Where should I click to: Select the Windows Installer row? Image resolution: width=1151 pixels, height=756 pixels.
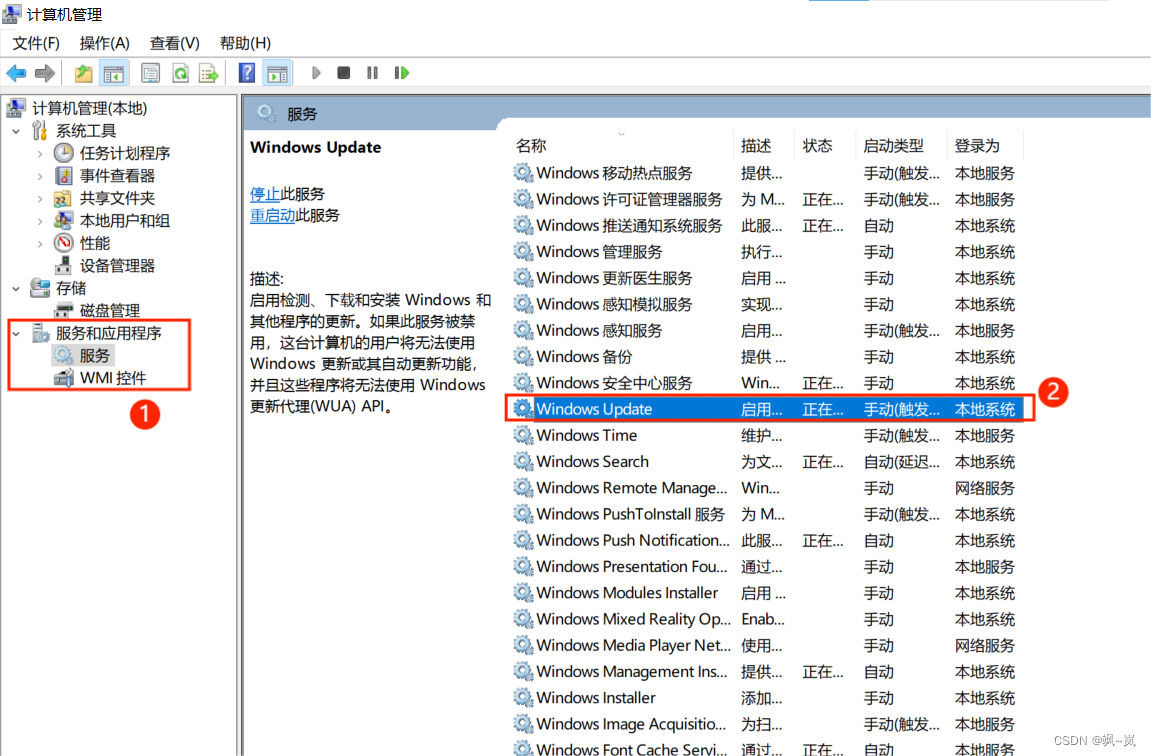766,698
